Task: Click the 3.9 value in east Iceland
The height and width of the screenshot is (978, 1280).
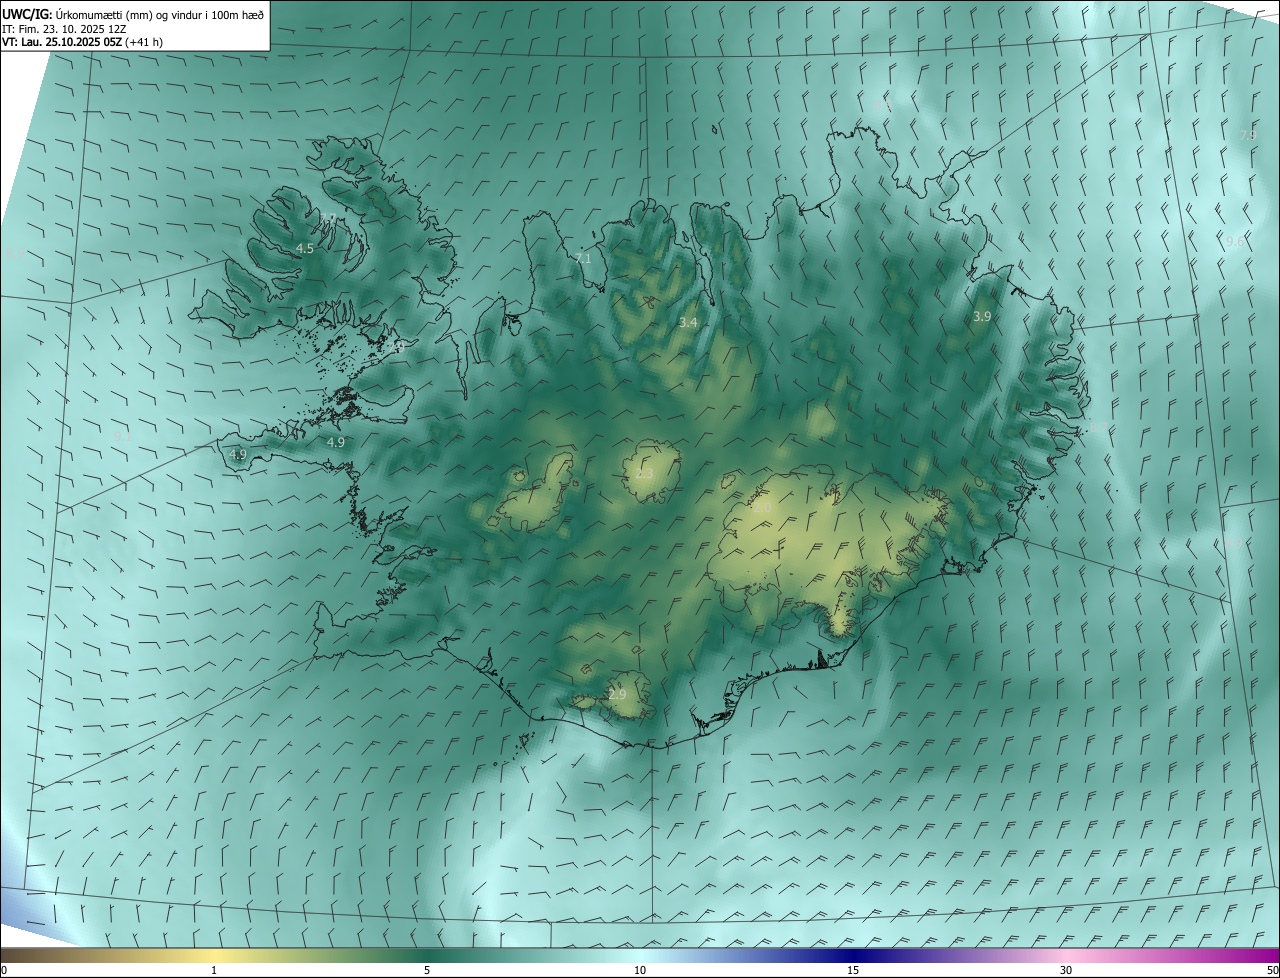Action: point(982,316)
